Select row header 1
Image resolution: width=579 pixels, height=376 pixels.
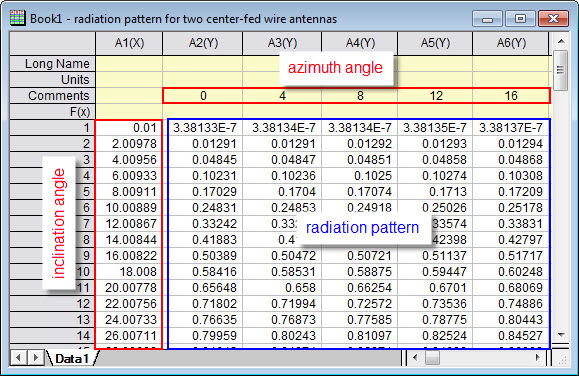(x=52, y=128)
